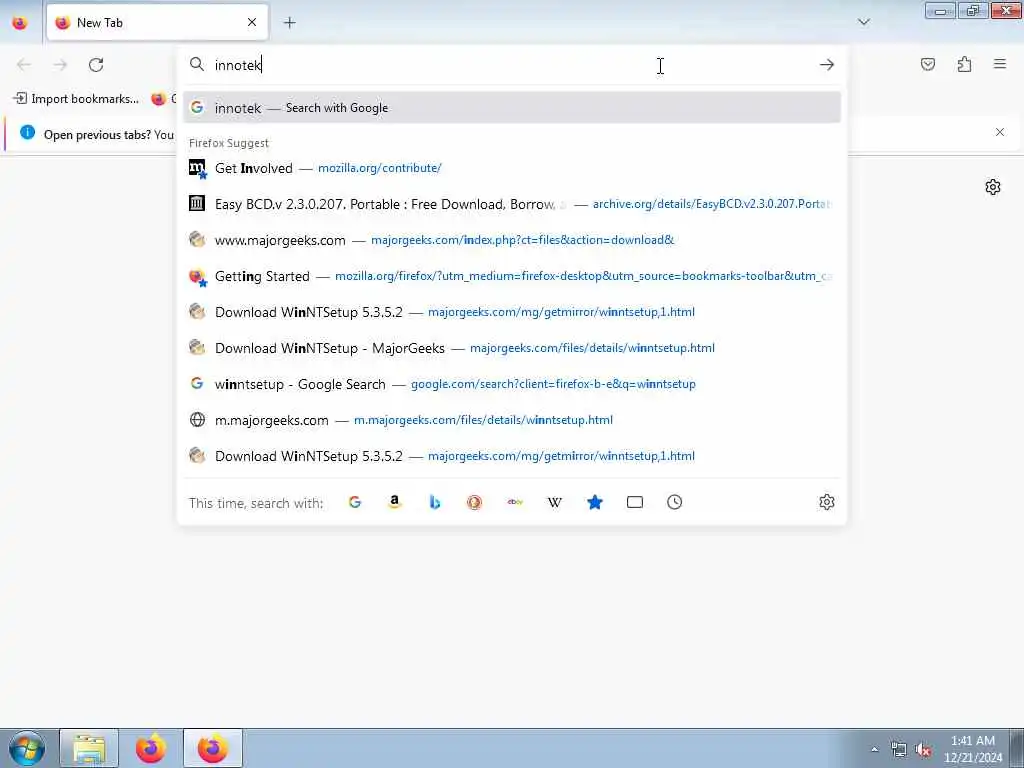Click the forward navigation arrow
The height and width of the screenshot is (768, 1024).
60,65
